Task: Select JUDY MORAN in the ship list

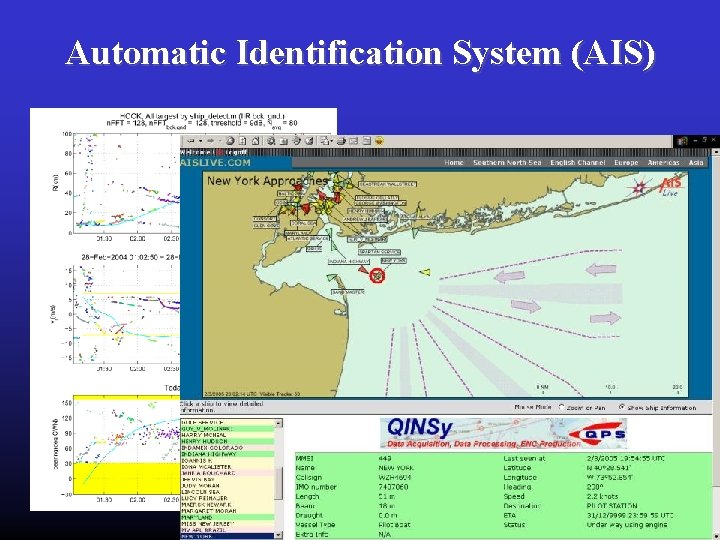Action: (227, 486)
